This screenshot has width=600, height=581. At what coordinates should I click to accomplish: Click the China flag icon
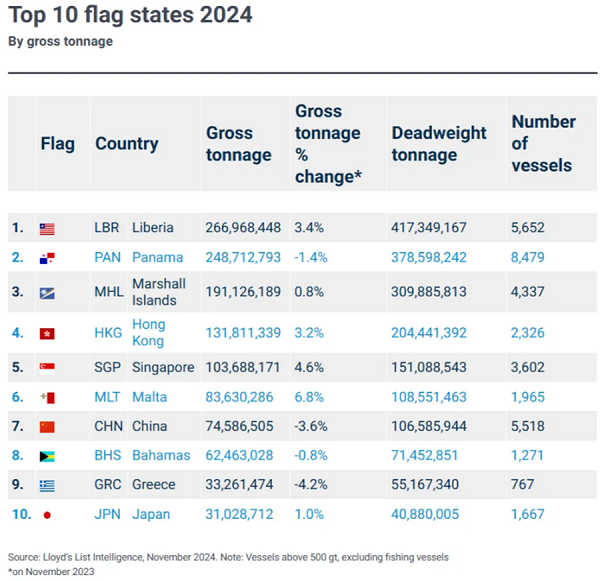point(47,427)
